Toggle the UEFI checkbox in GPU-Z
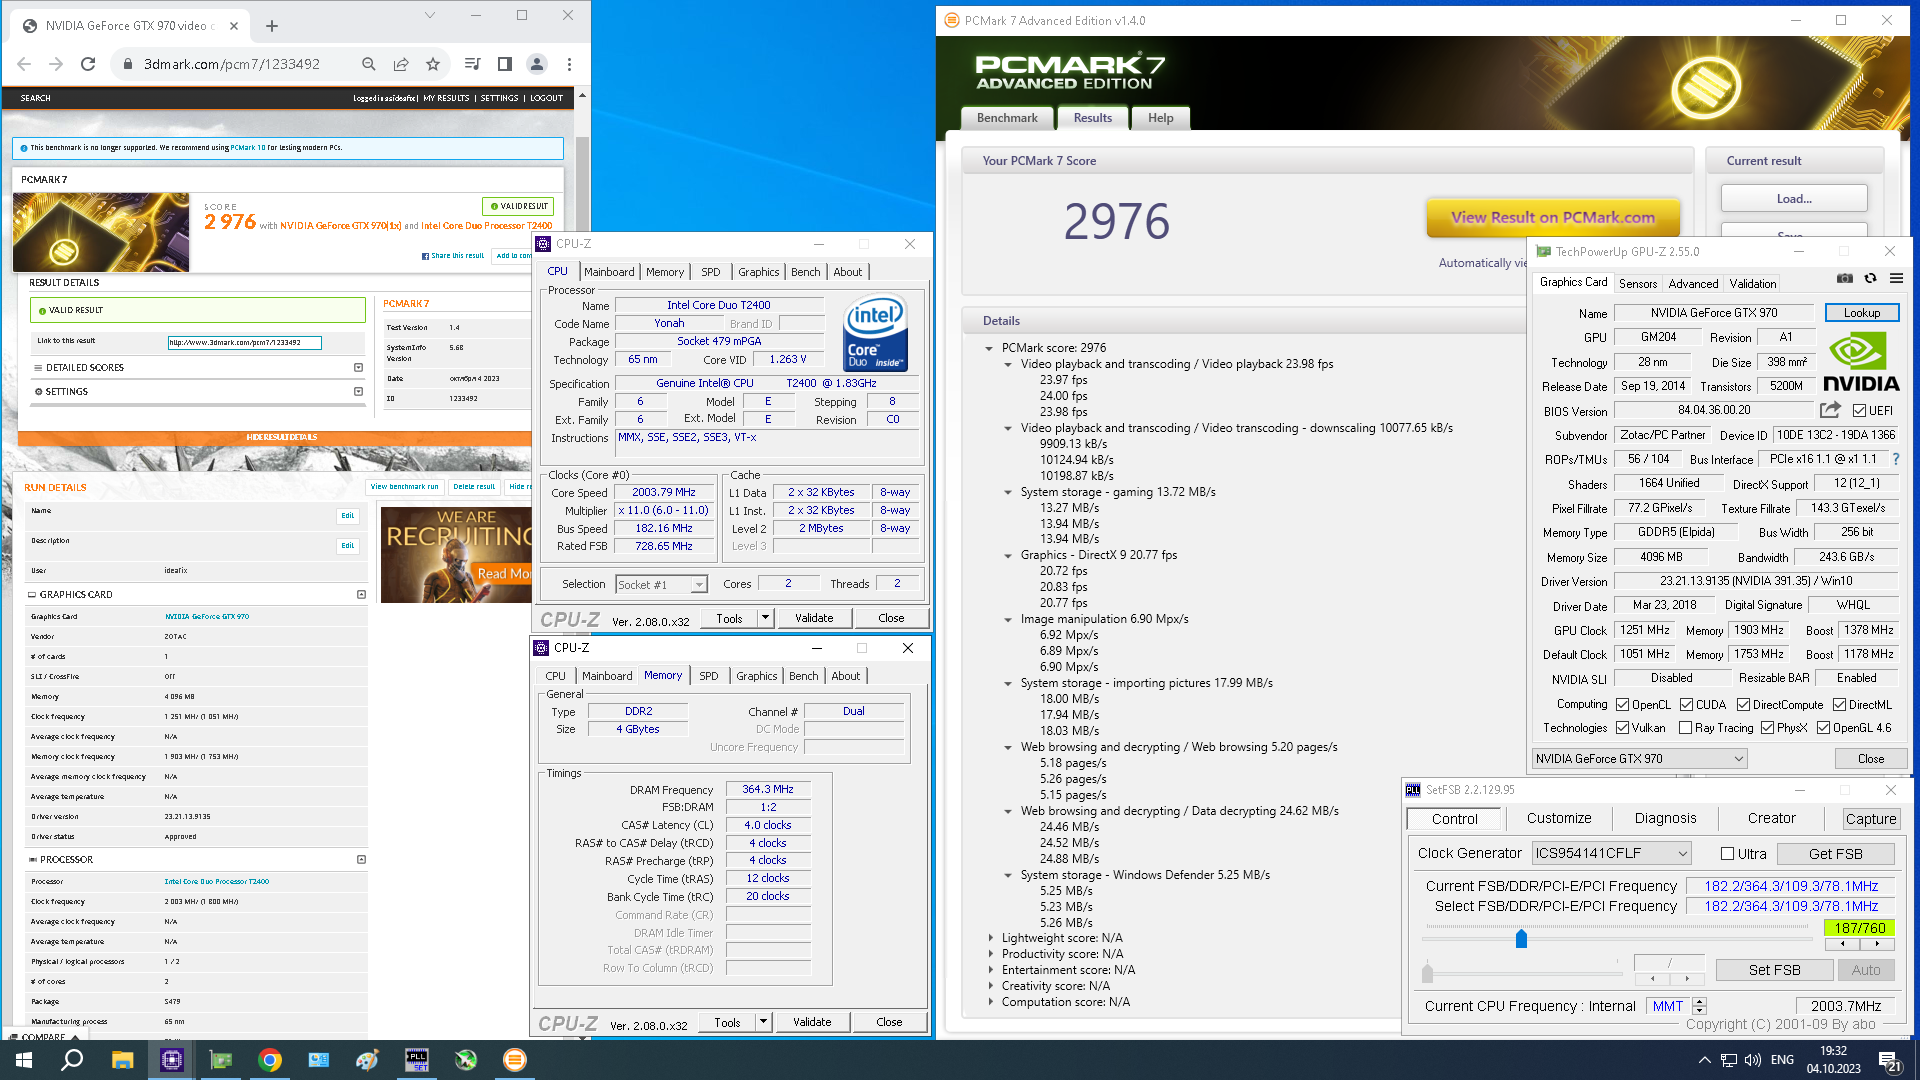This screenshot has height=1080, width=1920. pos(1859,411)
